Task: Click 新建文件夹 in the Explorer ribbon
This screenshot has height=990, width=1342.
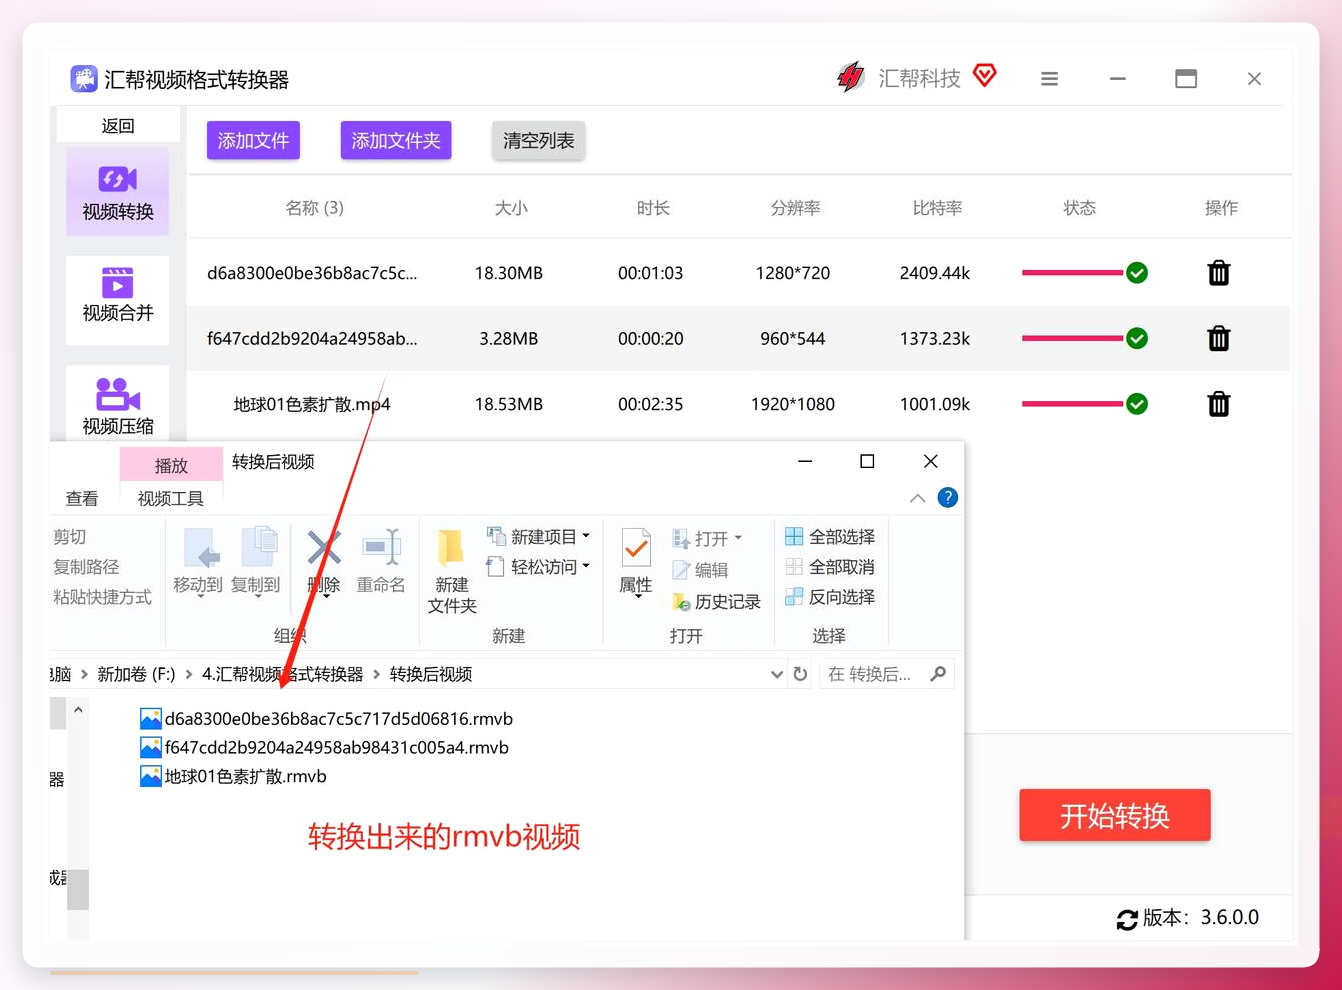Action: tap(452, 571)
